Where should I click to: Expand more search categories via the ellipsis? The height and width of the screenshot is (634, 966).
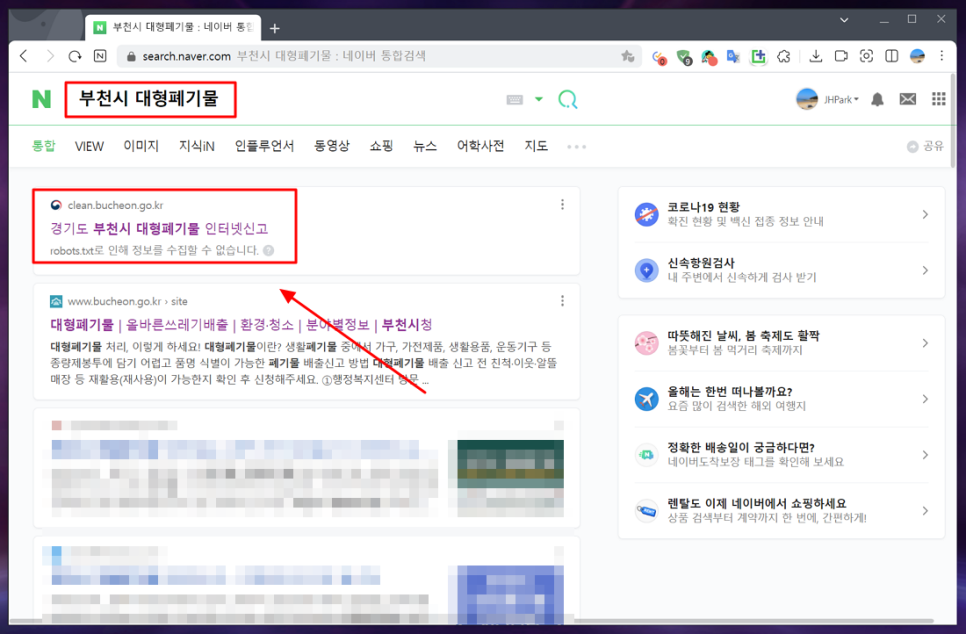pyautogui.click(x=577, y=147)
